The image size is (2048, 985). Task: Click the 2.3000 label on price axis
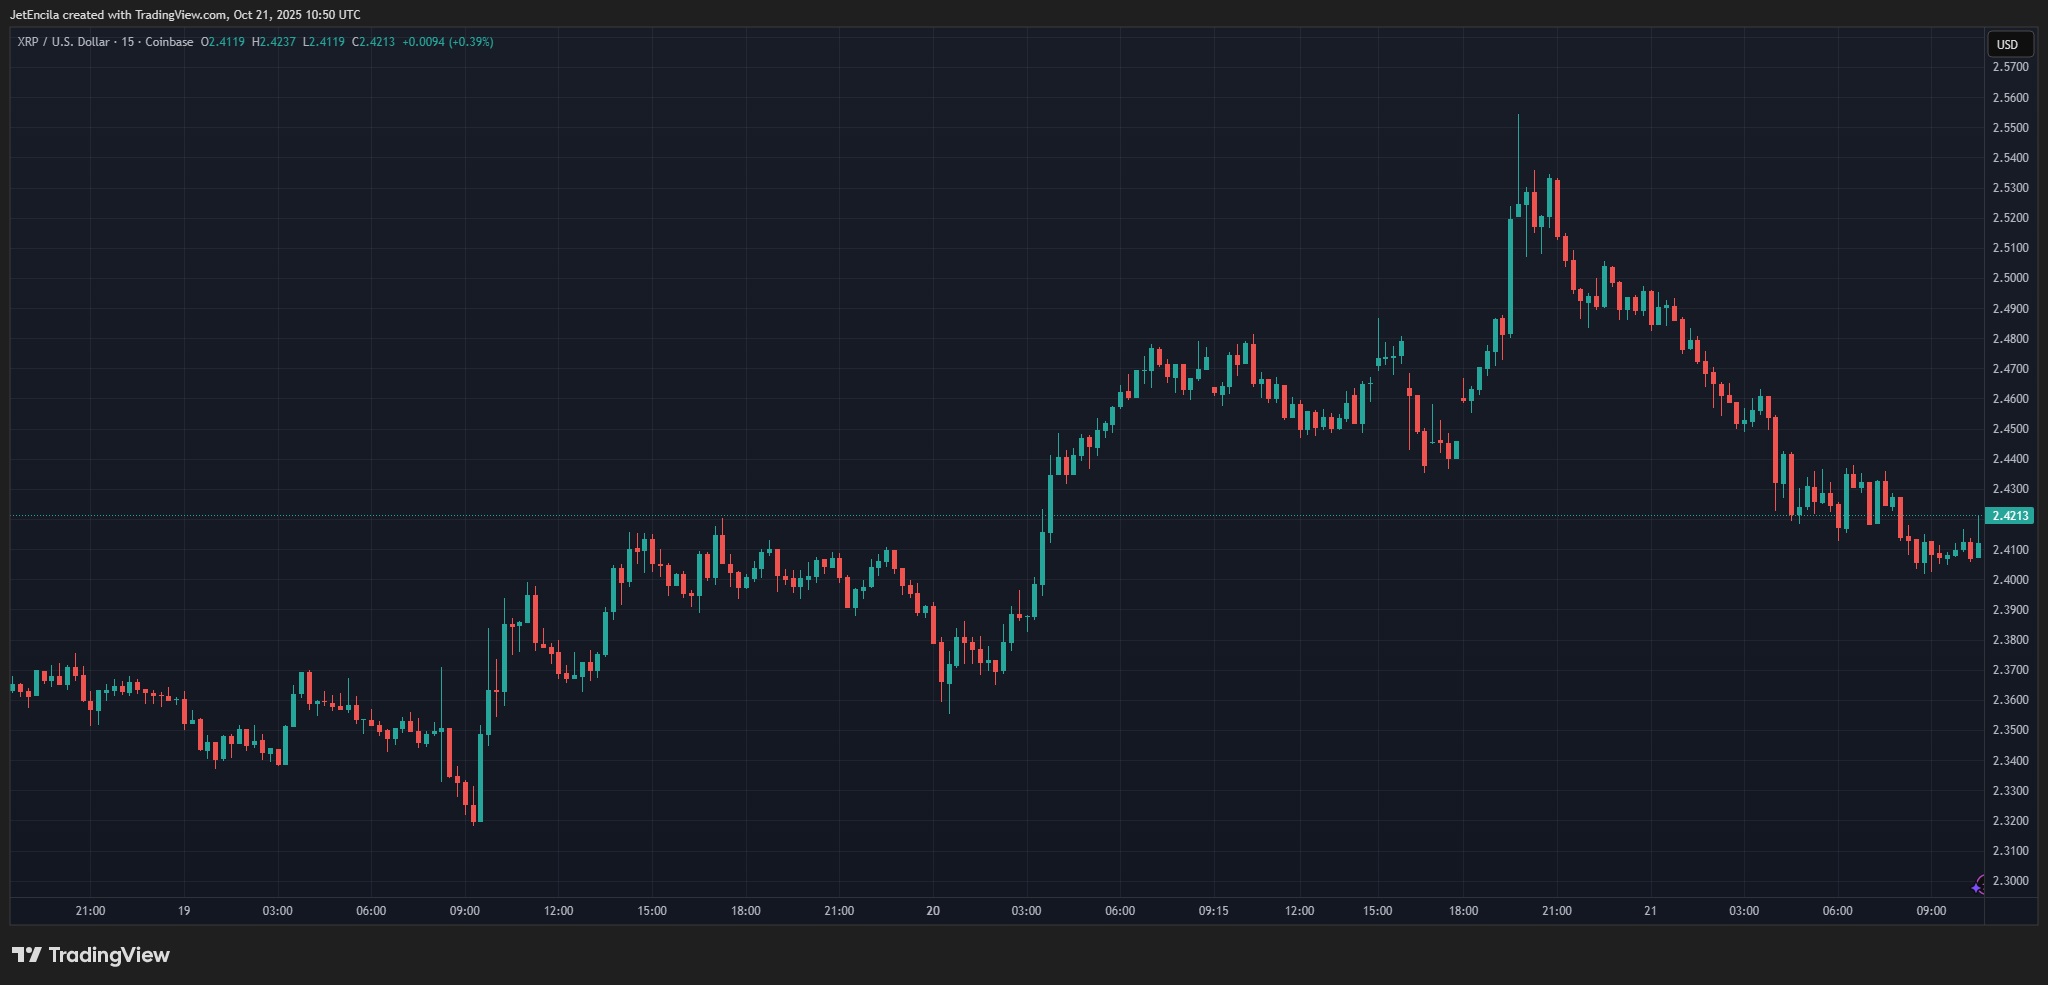[x=2010, y=881]
